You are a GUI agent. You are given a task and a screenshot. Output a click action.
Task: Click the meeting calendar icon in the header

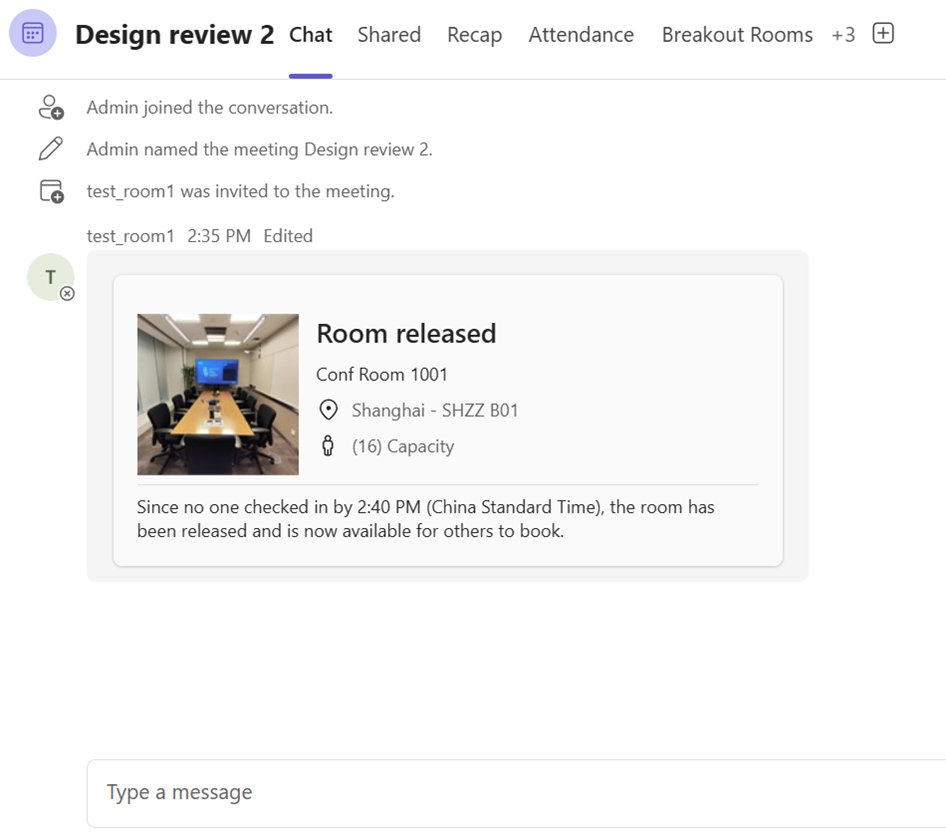[x=32, y=33]
